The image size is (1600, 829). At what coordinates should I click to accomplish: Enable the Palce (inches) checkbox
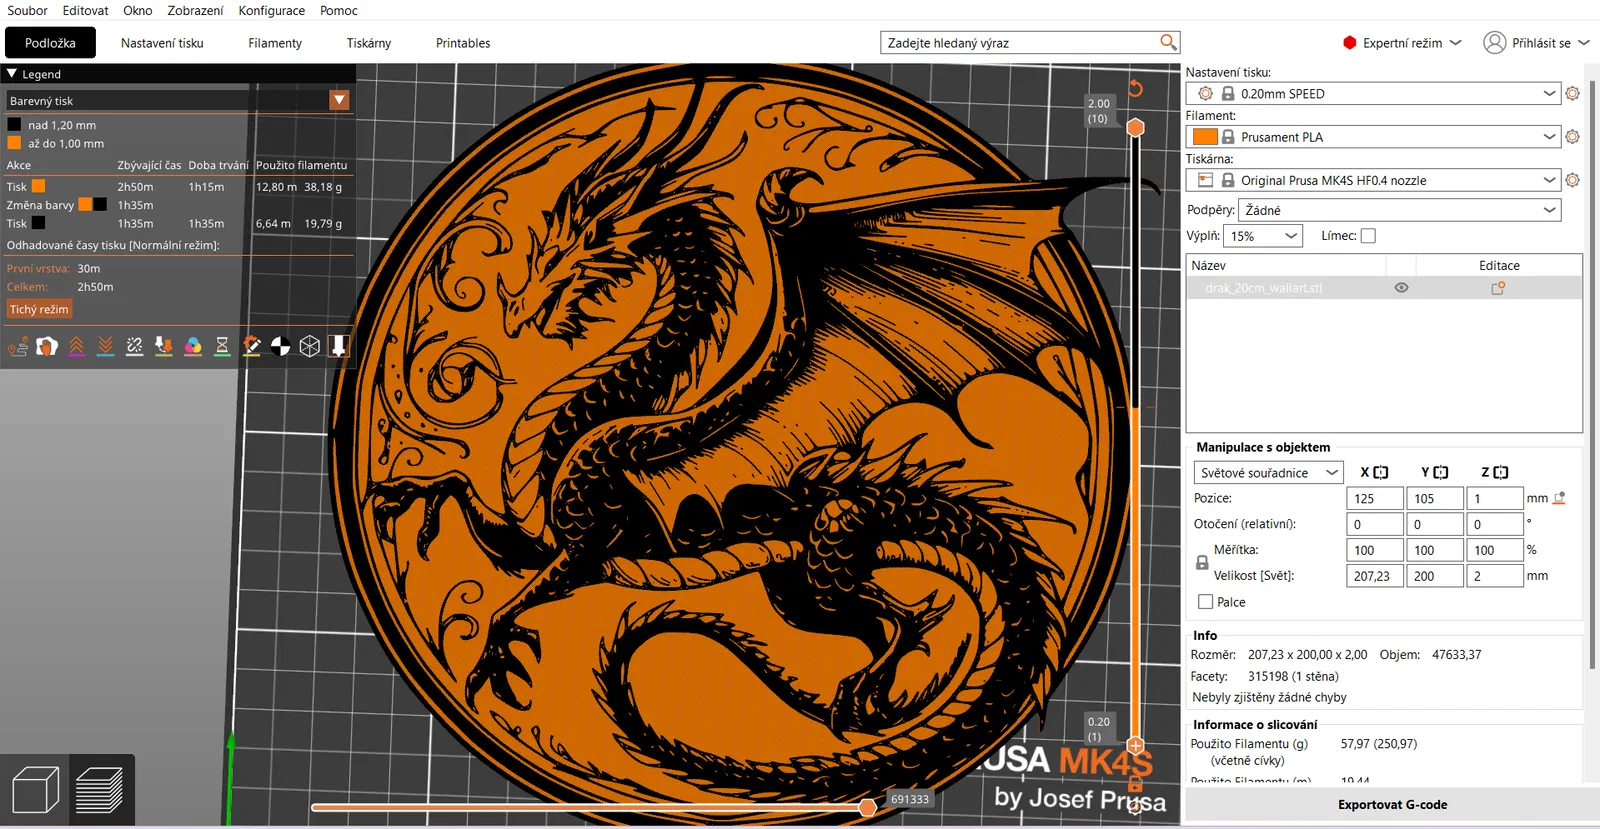tap(1205, 602)
